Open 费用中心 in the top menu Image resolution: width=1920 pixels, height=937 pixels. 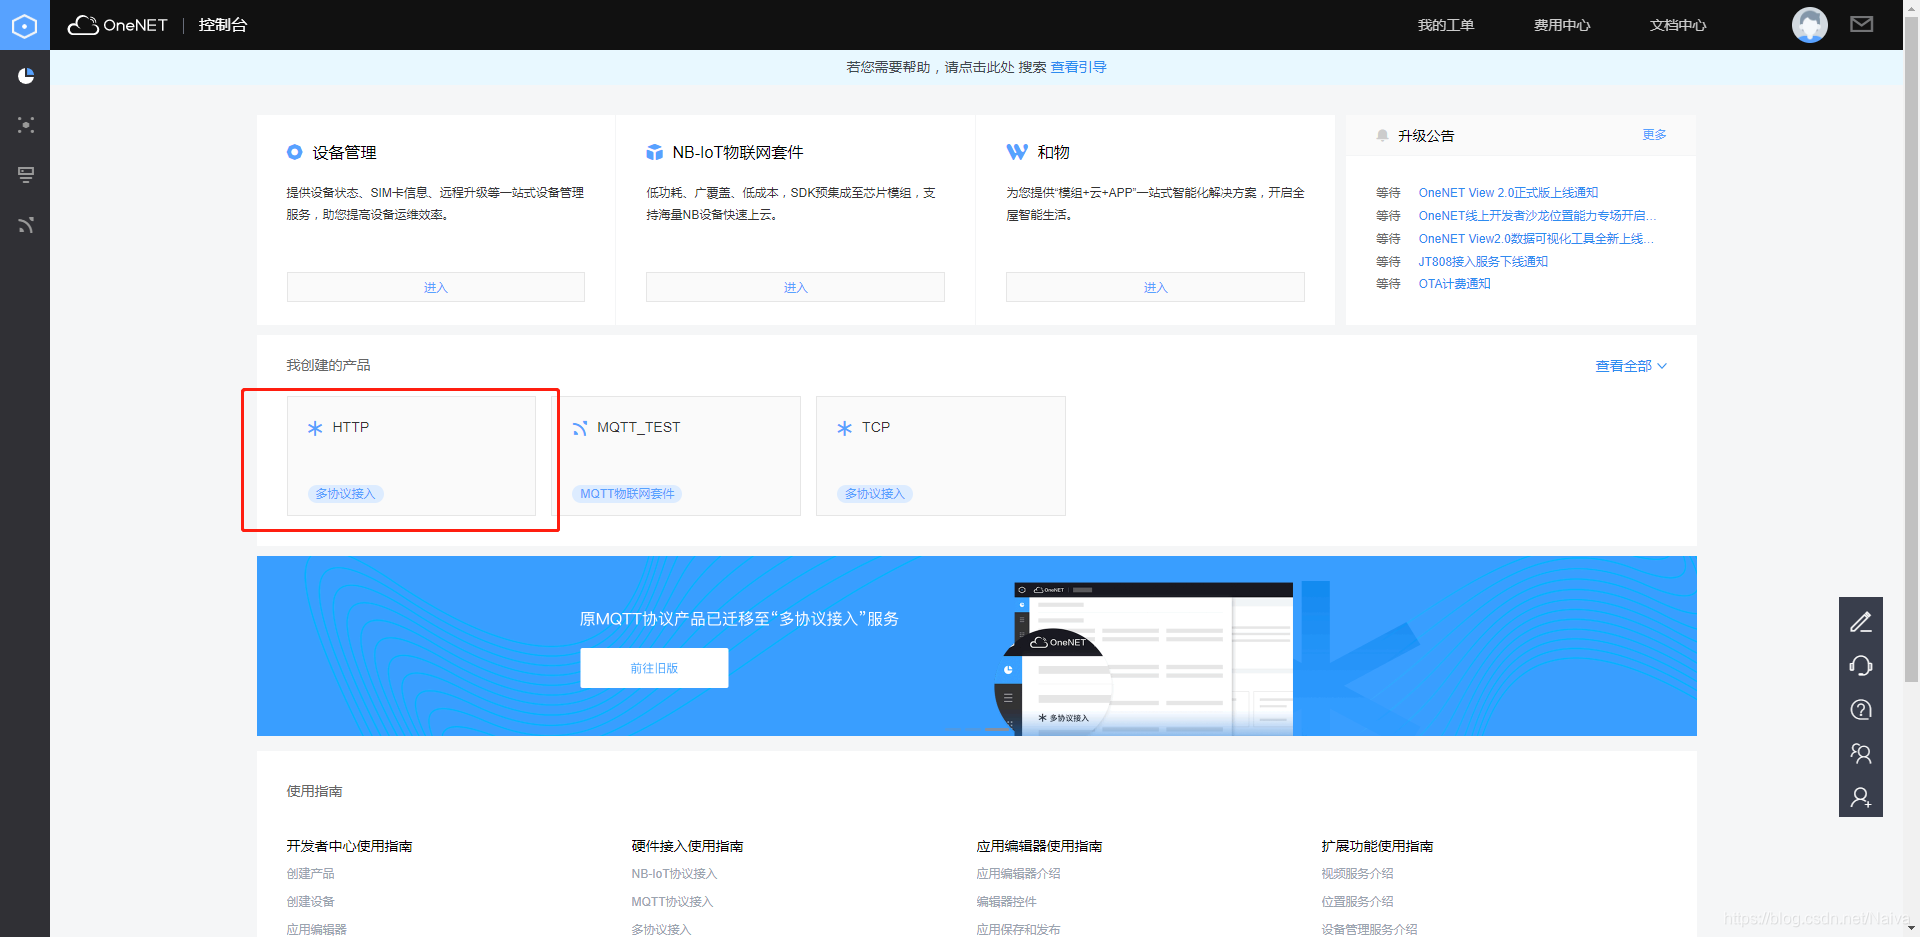tap(1560, 24)
